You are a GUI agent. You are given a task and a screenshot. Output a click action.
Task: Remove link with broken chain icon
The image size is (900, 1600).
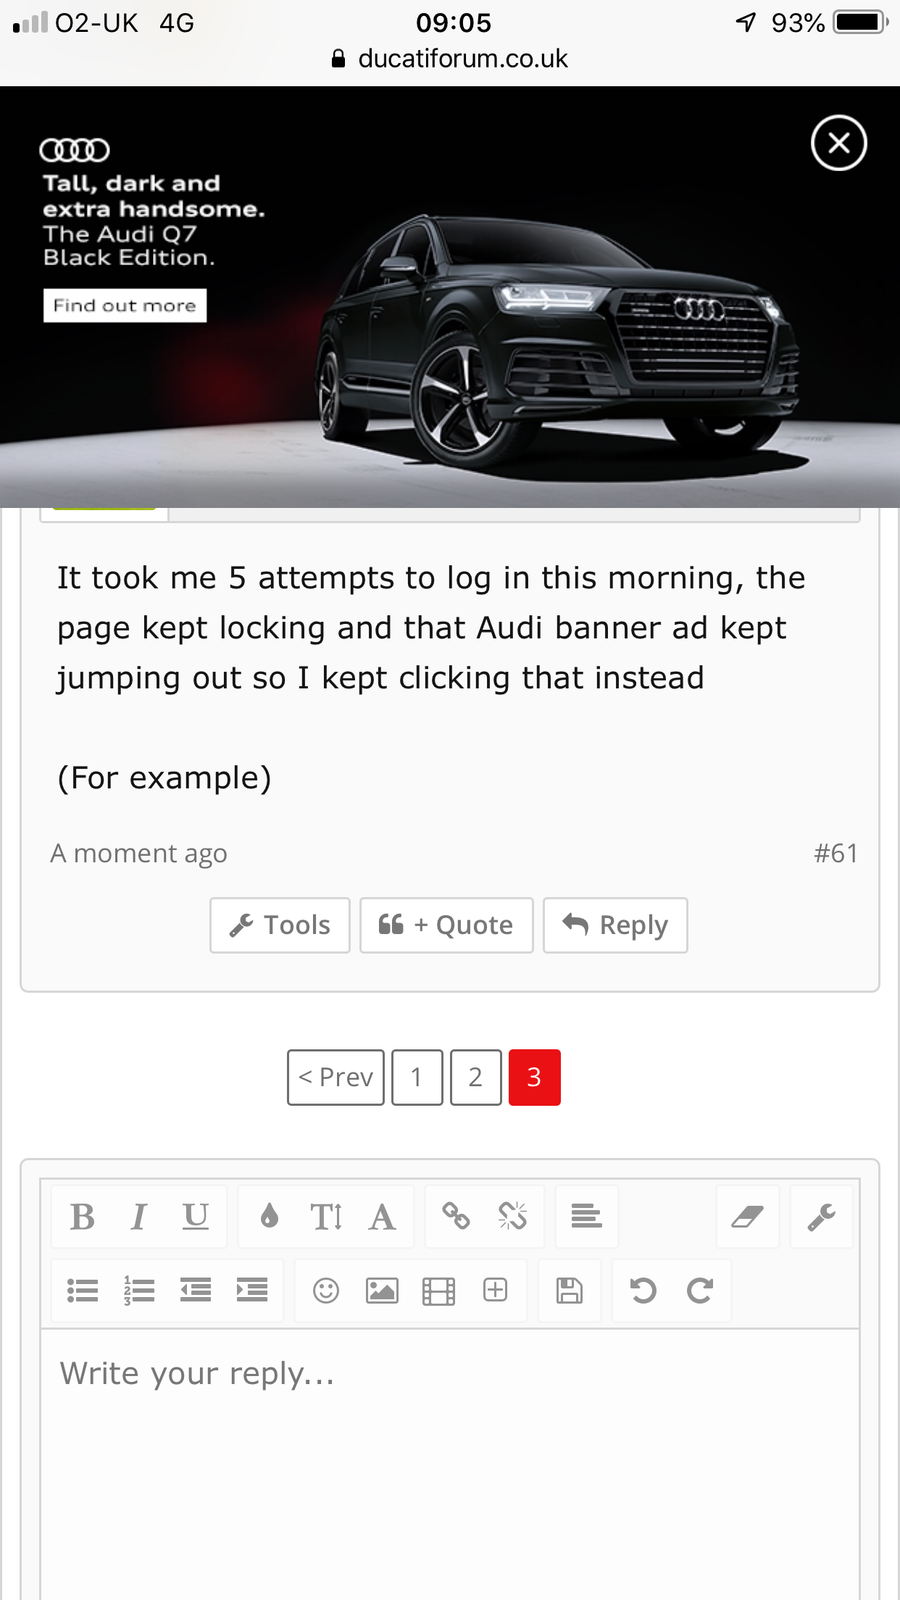point(513,1217)
